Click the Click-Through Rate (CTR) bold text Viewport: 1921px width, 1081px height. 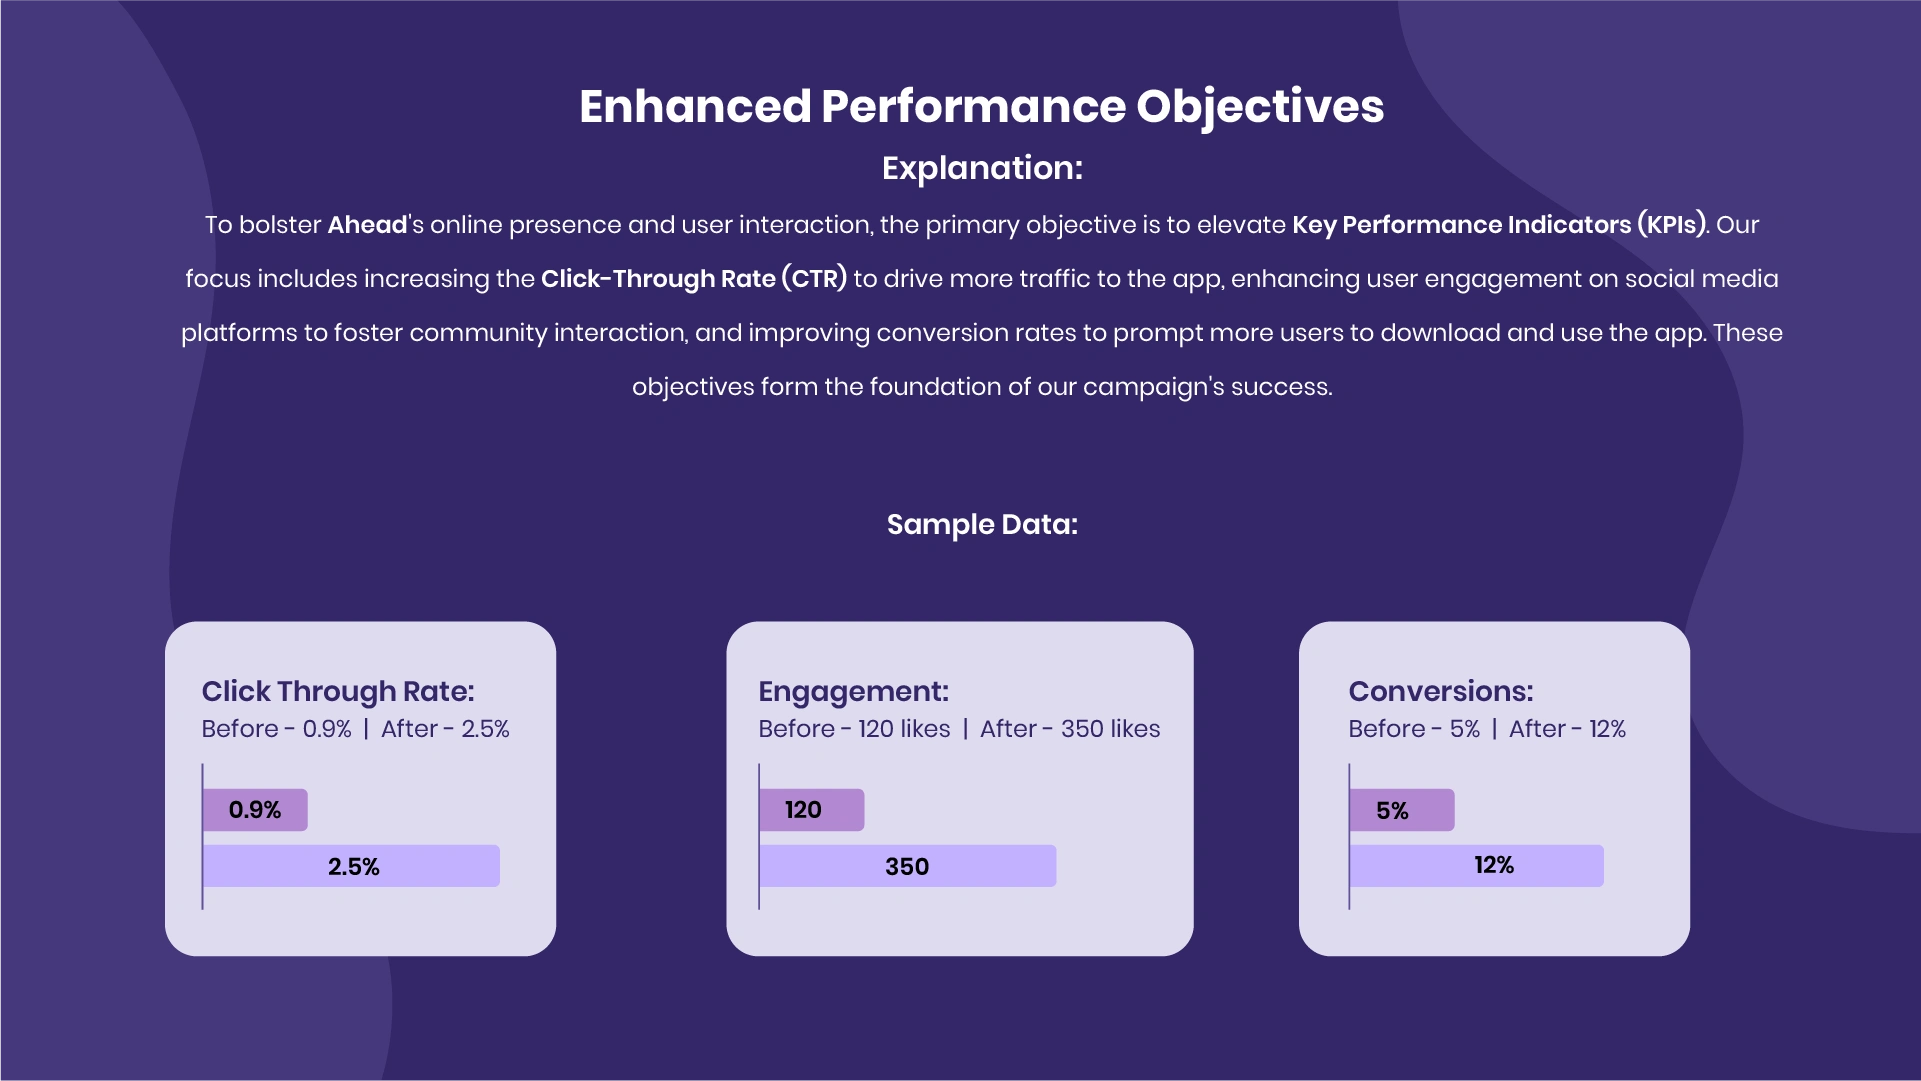694,279
